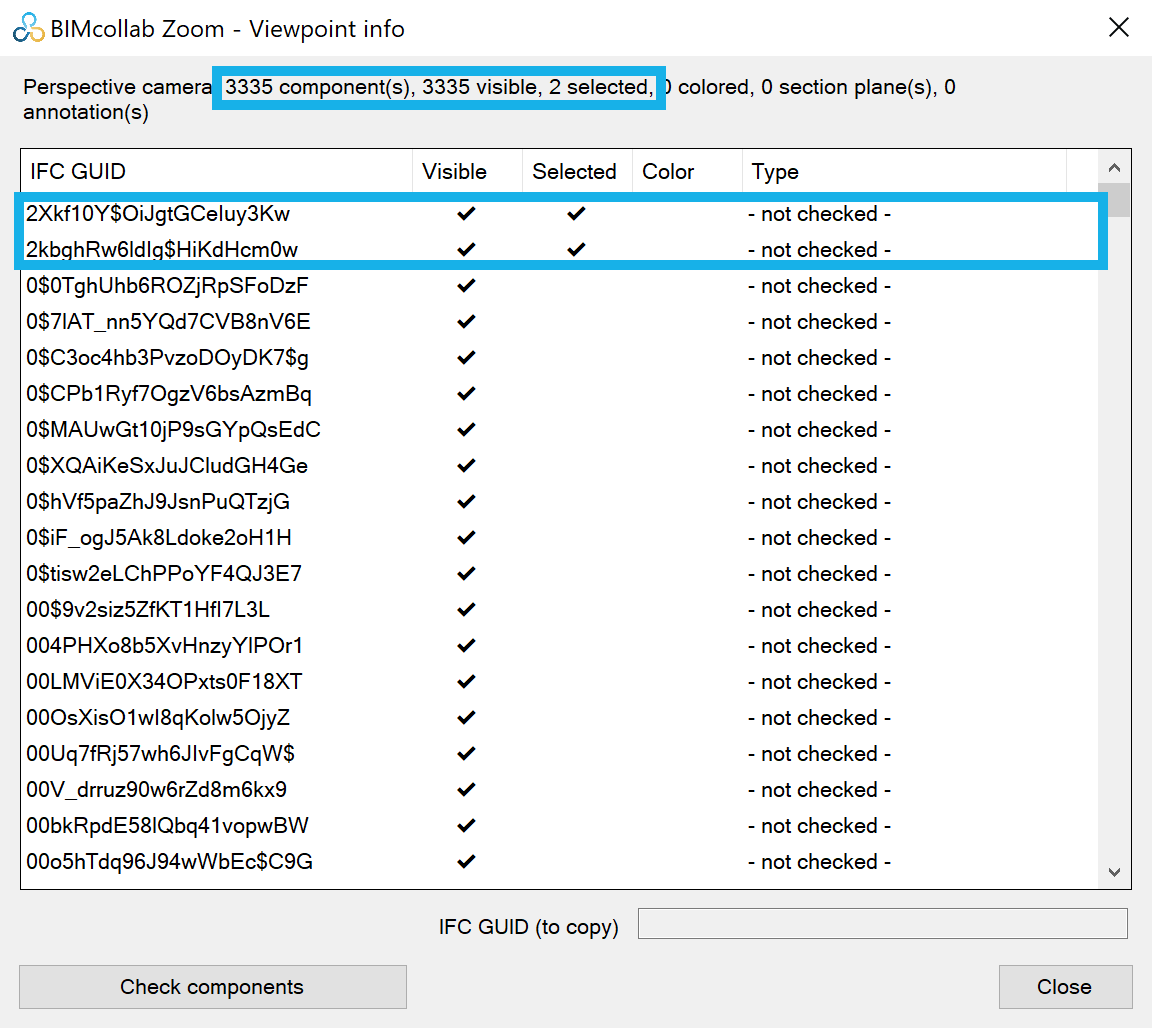The width and height of the screenshot is (1152, 1028).
Task: Click Selected checkmark for 2kbghRw6ldIg$HiKdHcm0w
Action: (576, 250)
